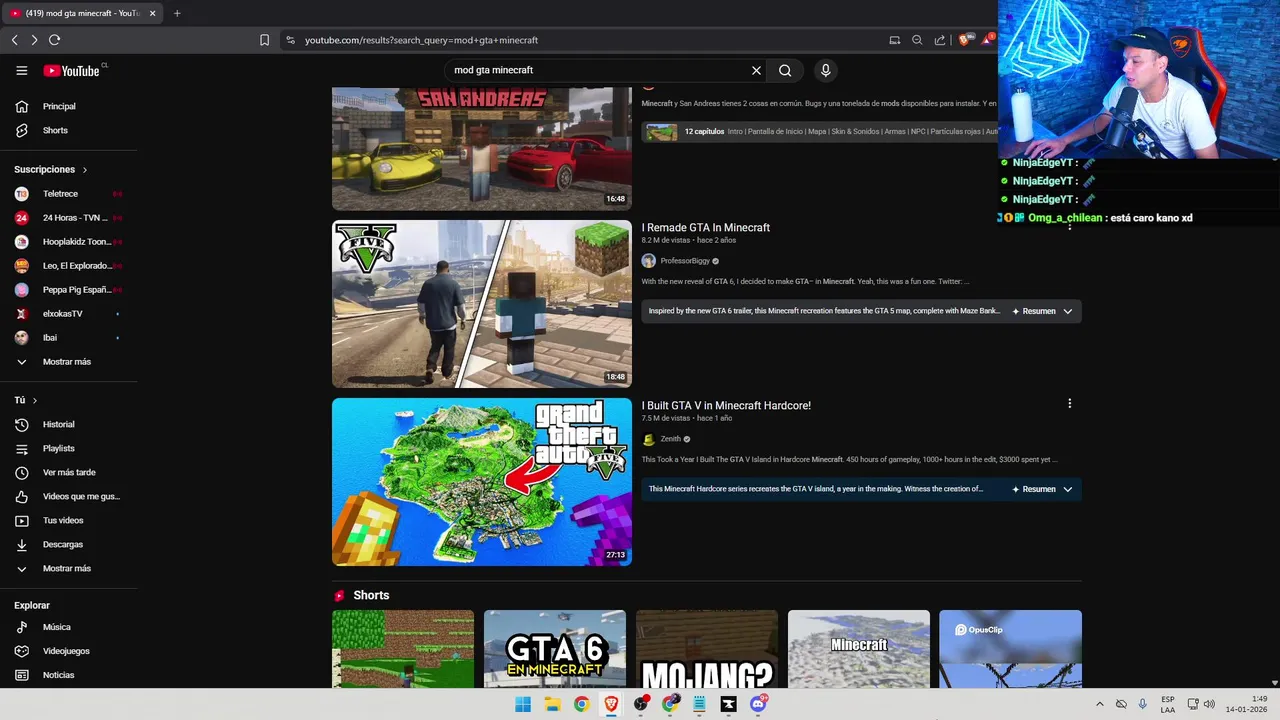This screenshot has width=1280, height=720.
Task: Open the 12 capítulos chapter list
Action: click(x=821, y=132)
